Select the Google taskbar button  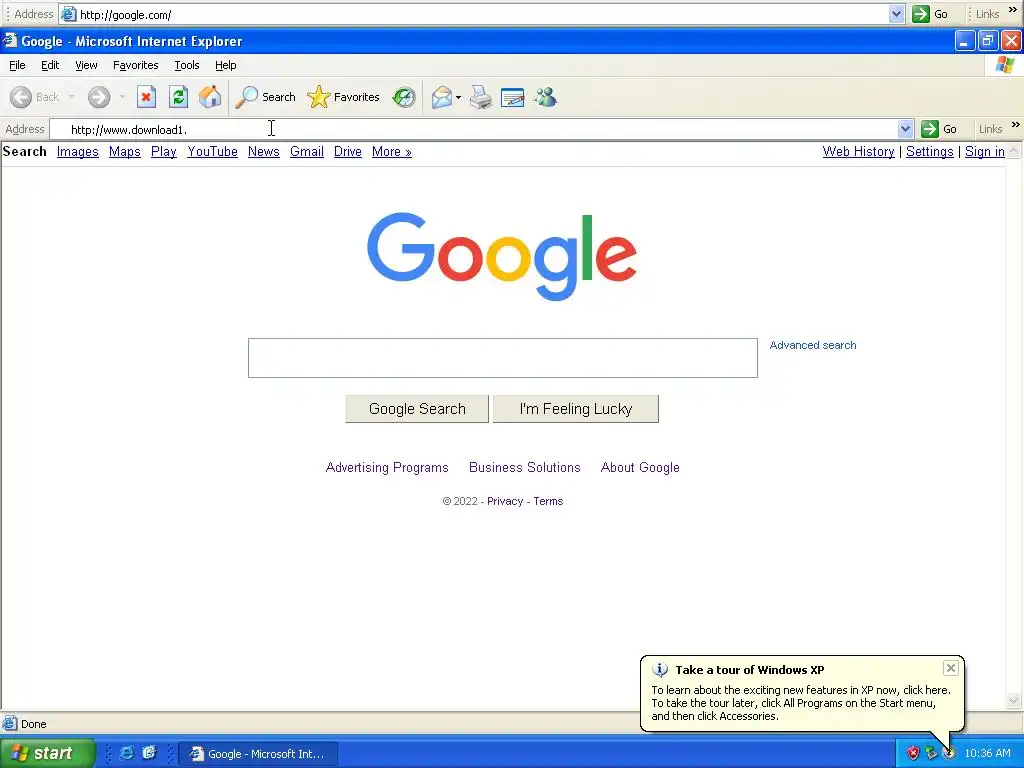click(x=258, y=754)
